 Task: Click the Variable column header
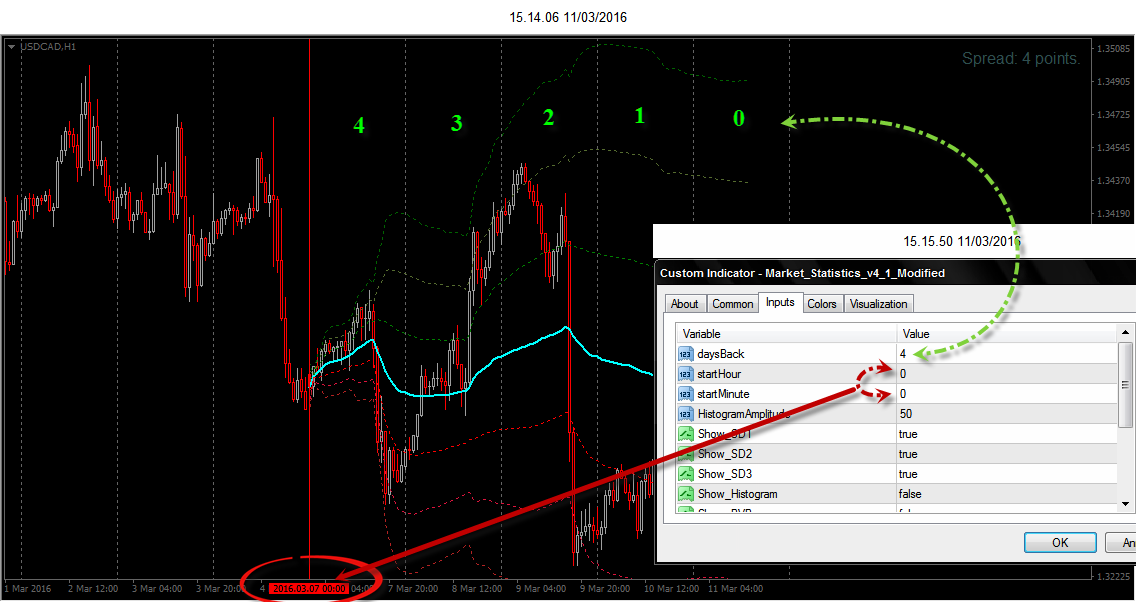coord(786,334)
